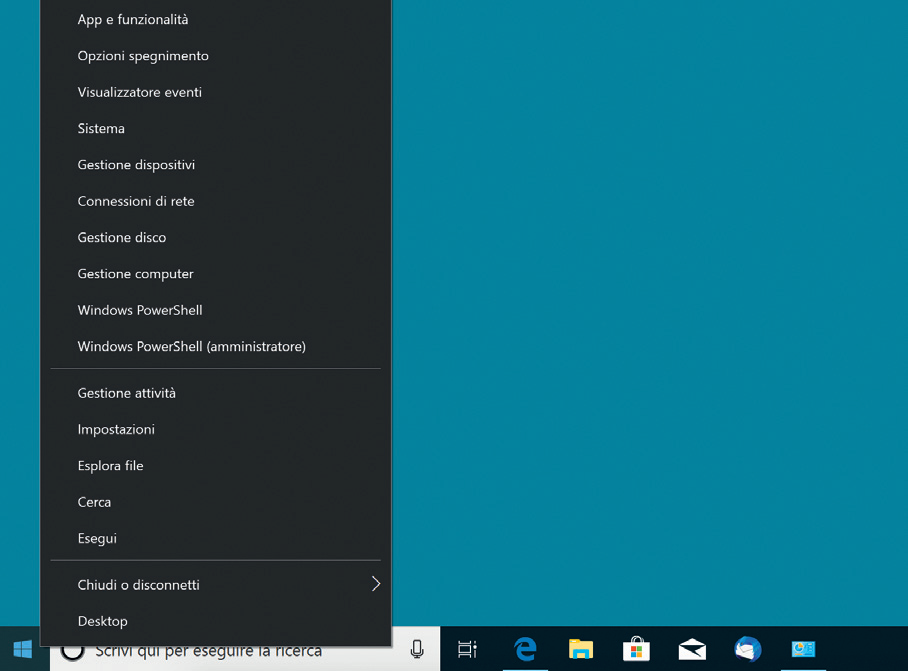Open Impostazioni from menu
Viewport: 908px width, 671px height.
click(x=215, y=430)
